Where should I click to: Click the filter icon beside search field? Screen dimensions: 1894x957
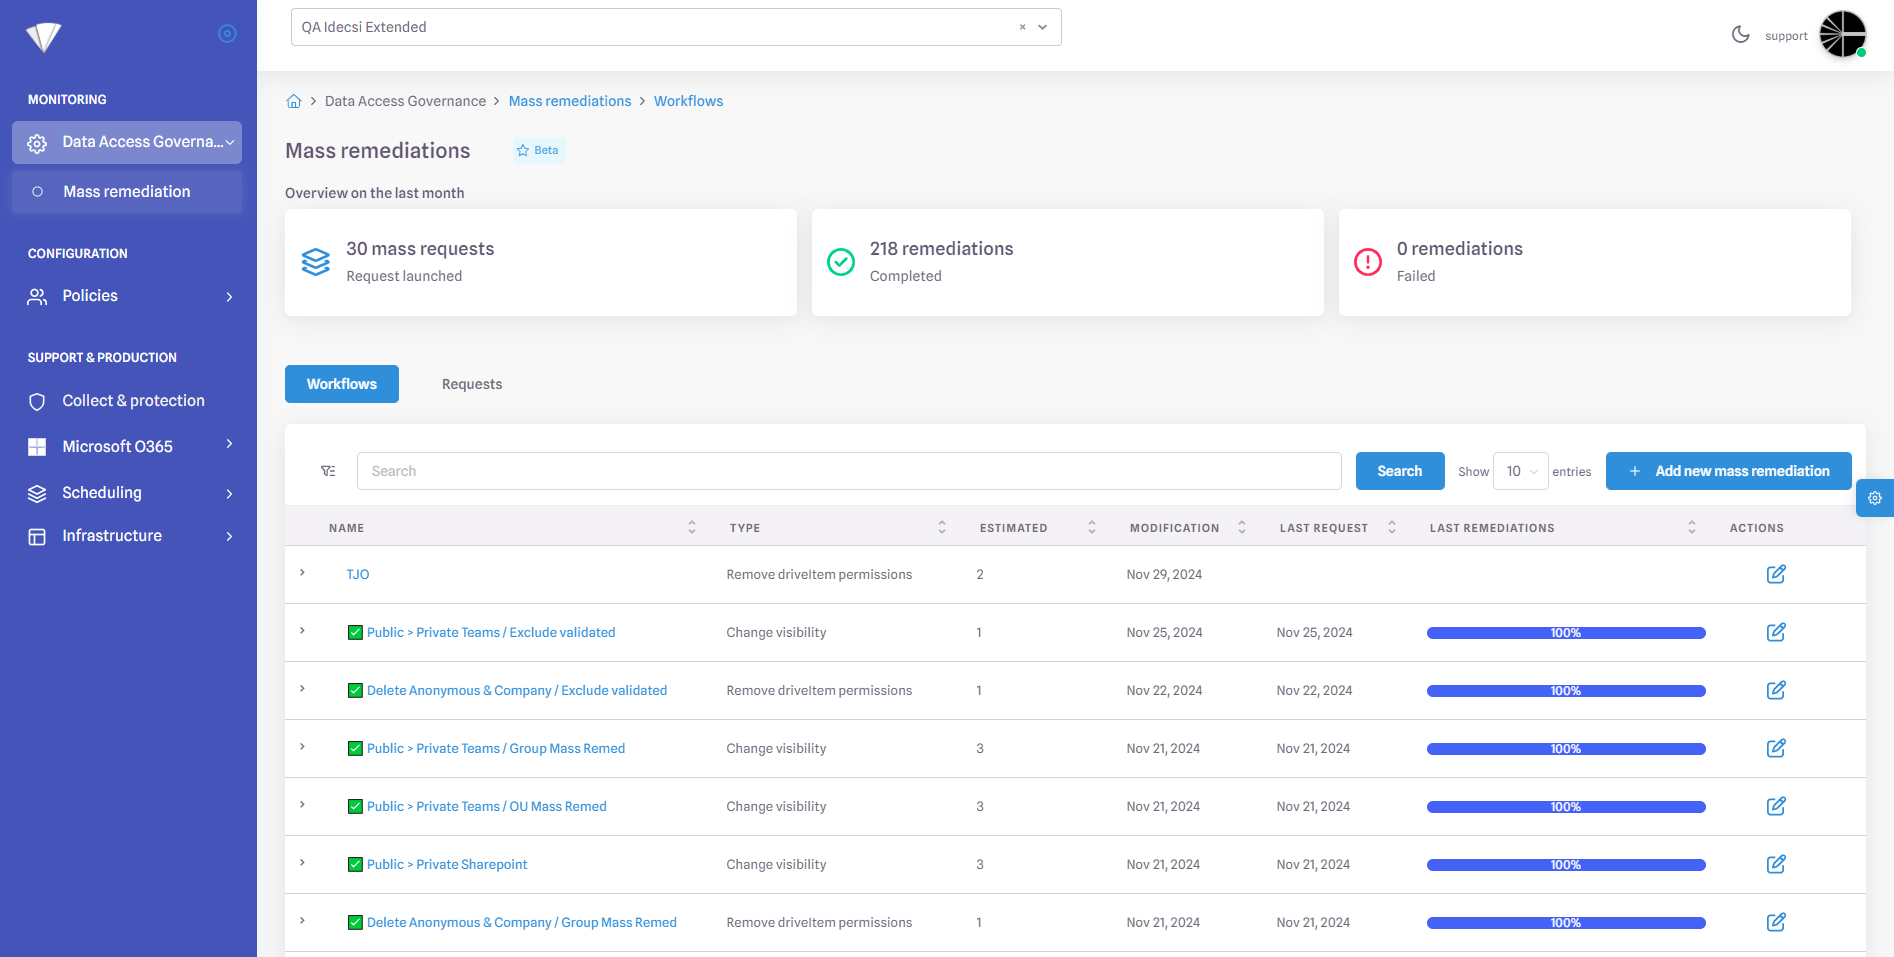328,471
